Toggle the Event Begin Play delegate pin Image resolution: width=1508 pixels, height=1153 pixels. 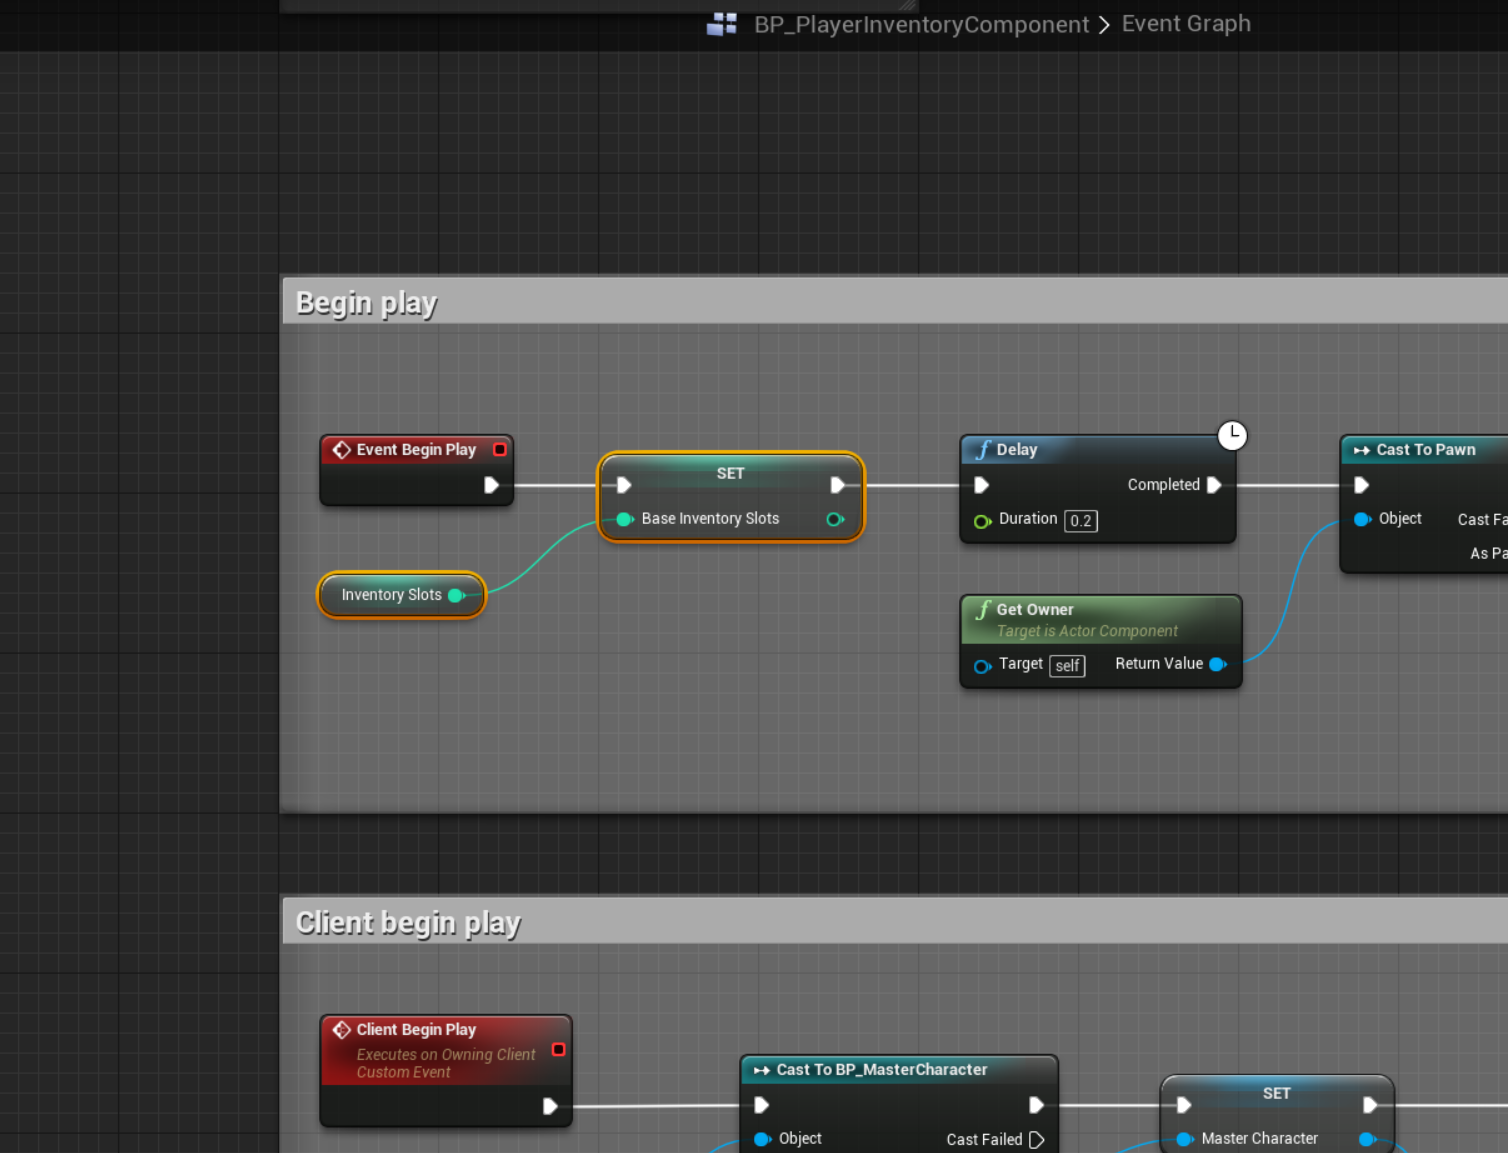click(499, 450)
